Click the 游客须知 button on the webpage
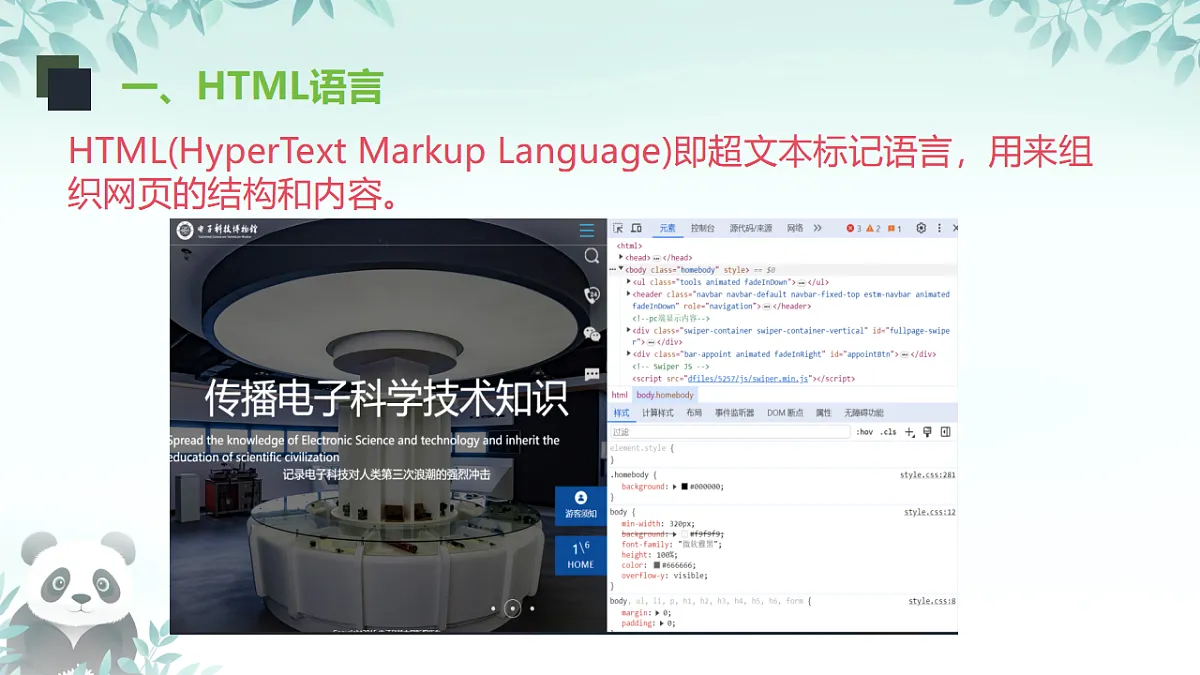 581,505
